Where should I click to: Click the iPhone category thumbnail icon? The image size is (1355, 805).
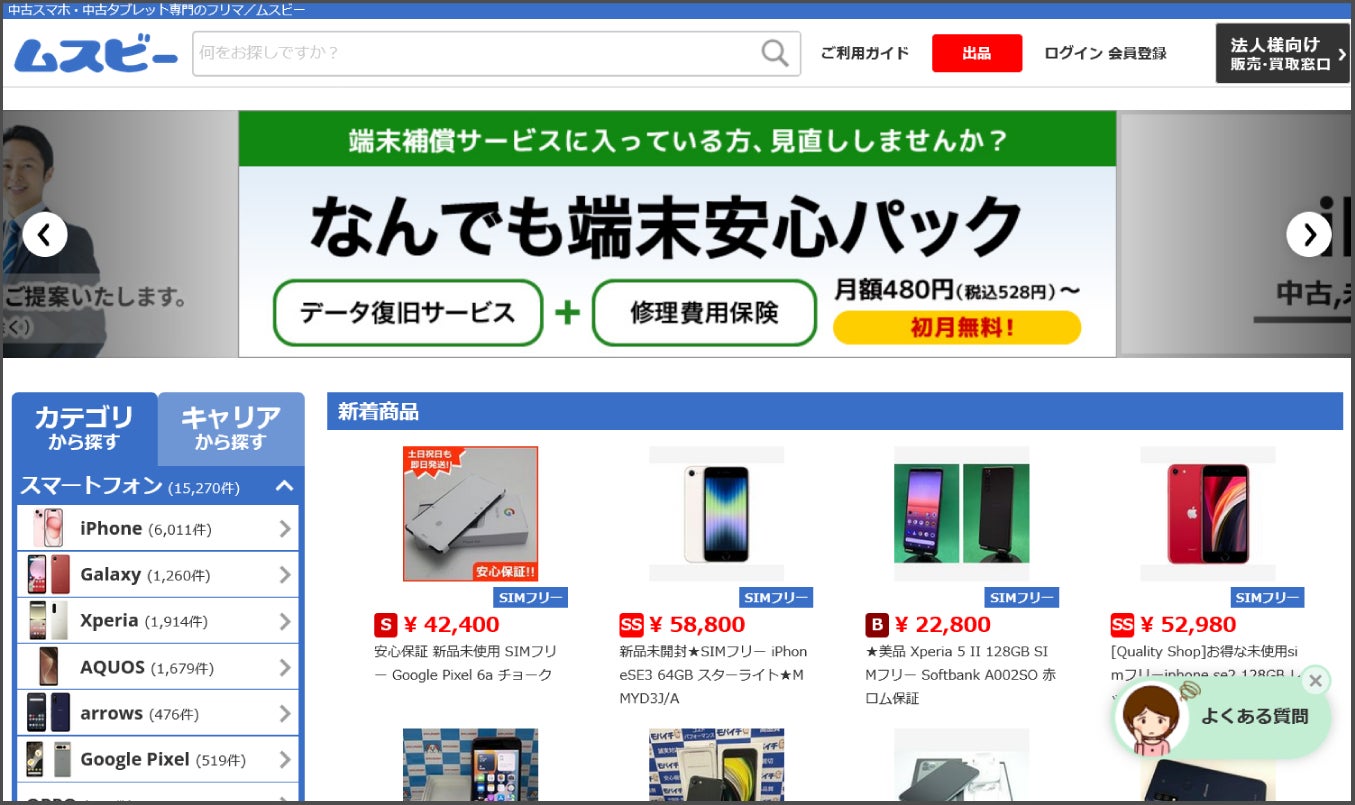(48, 528)
